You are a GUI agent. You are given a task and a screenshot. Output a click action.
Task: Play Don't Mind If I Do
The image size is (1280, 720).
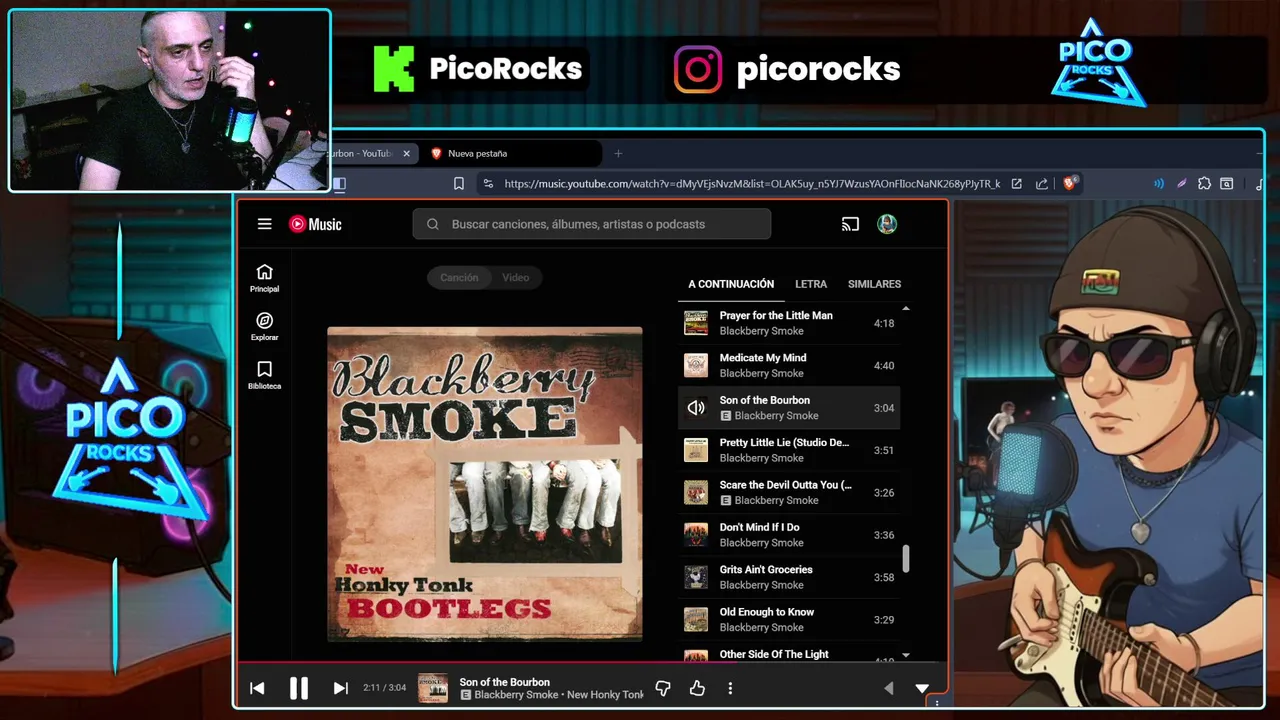[x=789, y=535]
